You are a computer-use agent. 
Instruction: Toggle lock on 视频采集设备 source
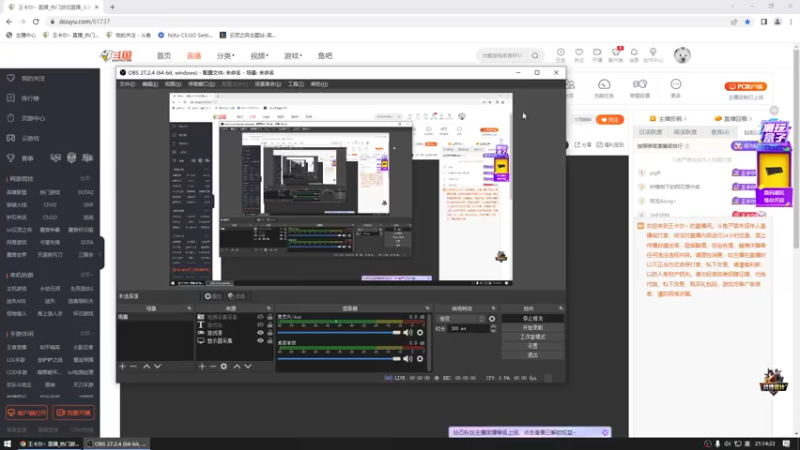click(270, 317)
